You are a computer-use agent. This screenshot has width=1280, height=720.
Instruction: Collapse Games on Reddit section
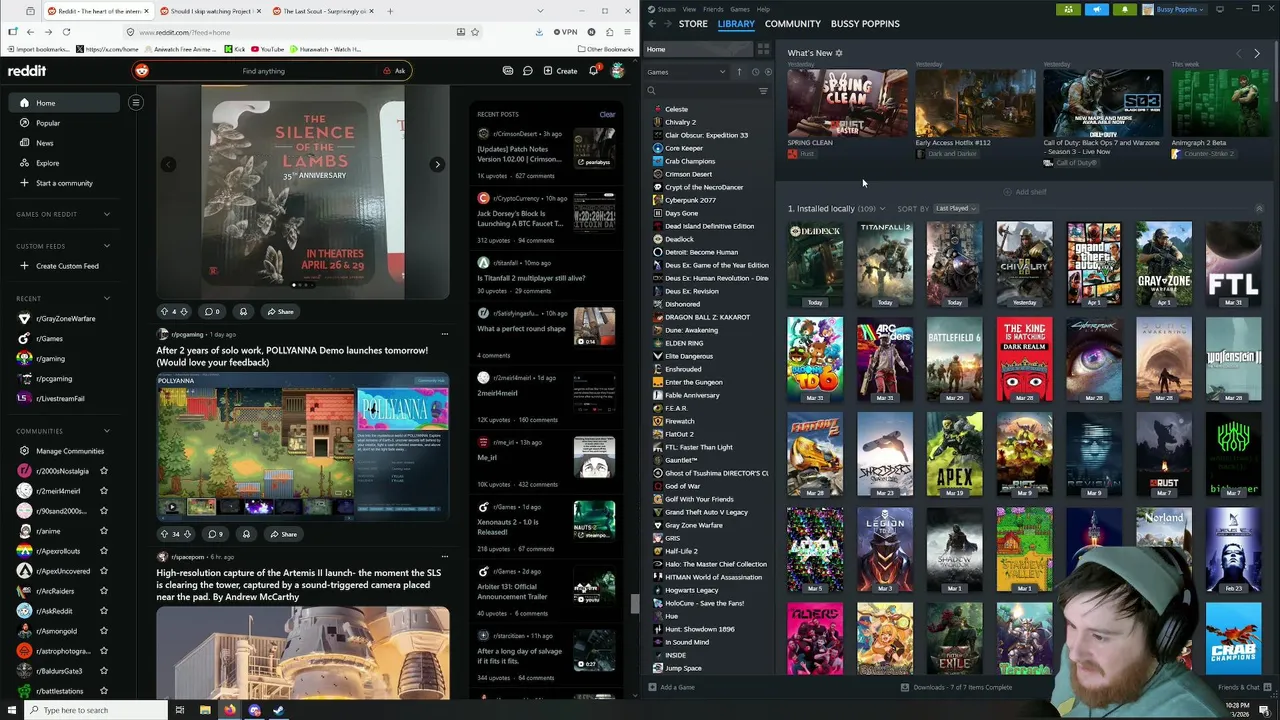pyautogui.click(x=107, y=214)
